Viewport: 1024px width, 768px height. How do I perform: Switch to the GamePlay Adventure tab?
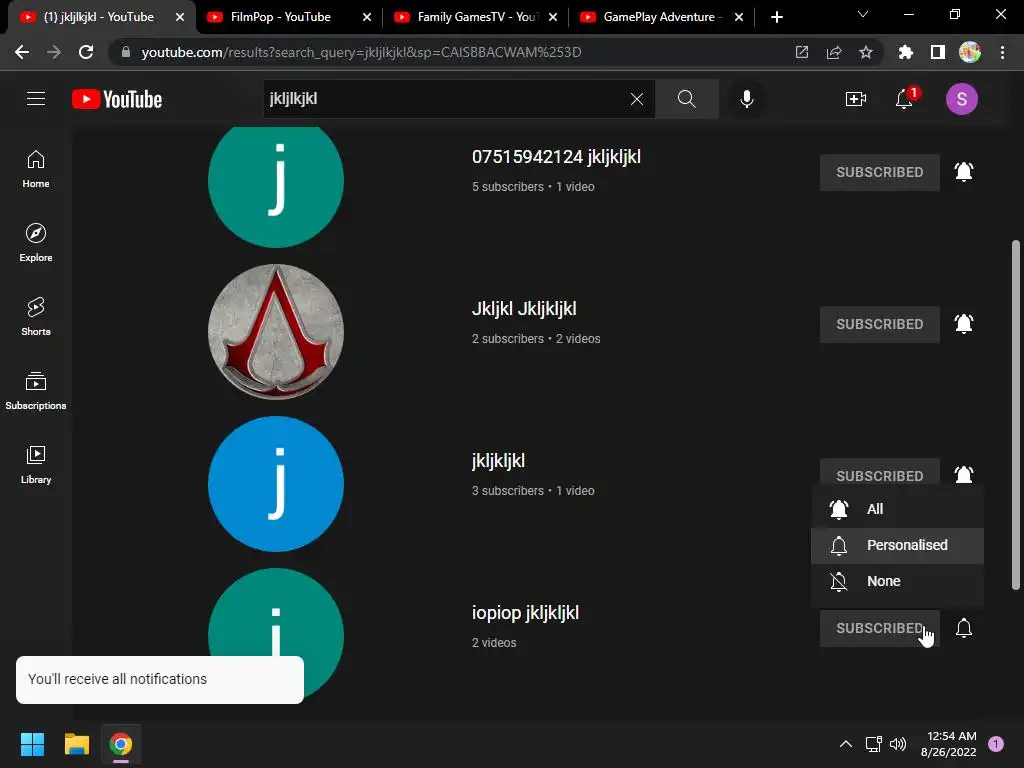[x=660, y=17]
